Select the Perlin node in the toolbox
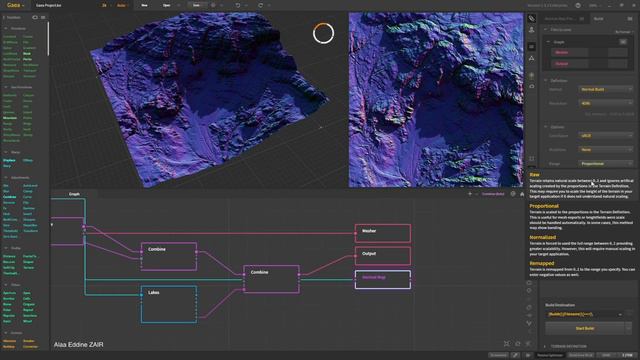Viewport: 640px width, 360px height. pyautogui.click(x=27, y=59)
